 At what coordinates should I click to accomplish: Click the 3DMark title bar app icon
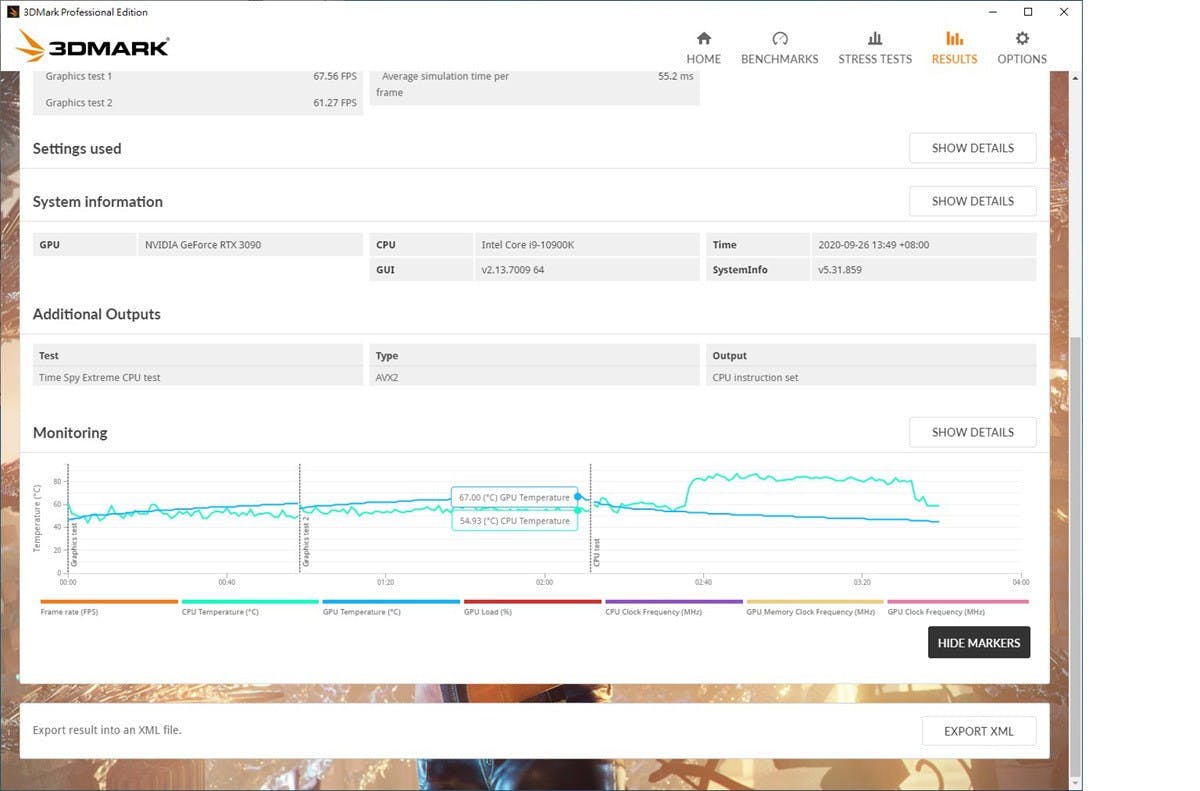coord(13,12)
